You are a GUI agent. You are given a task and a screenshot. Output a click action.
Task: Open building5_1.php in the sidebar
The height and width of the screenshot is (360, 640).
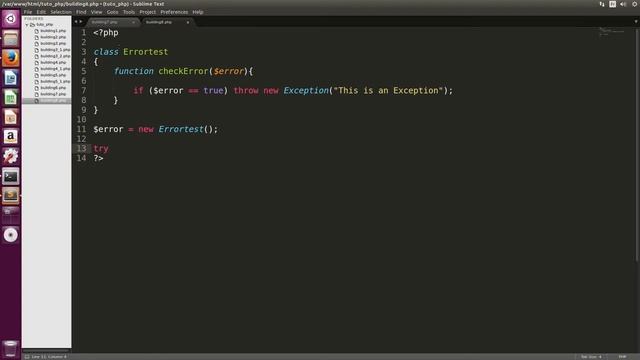pos(55,81)
